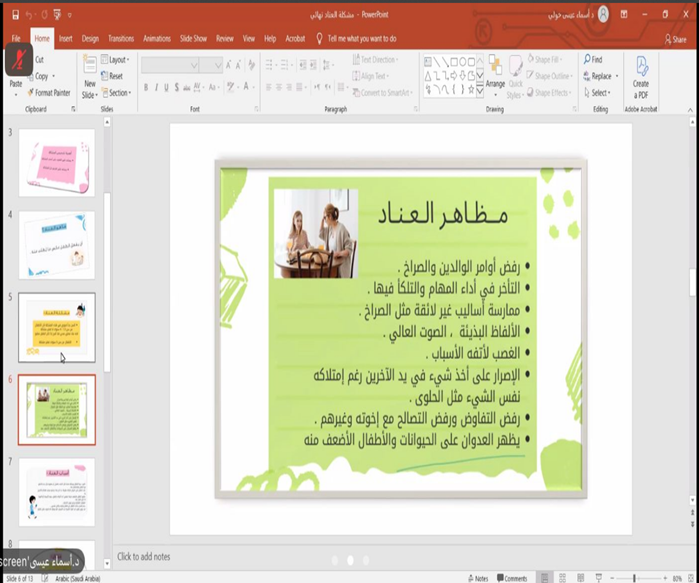Viewport: 699px width, 583px height.
Task: Expand the Layout dropdown
Action: click(x=117, y=60)
